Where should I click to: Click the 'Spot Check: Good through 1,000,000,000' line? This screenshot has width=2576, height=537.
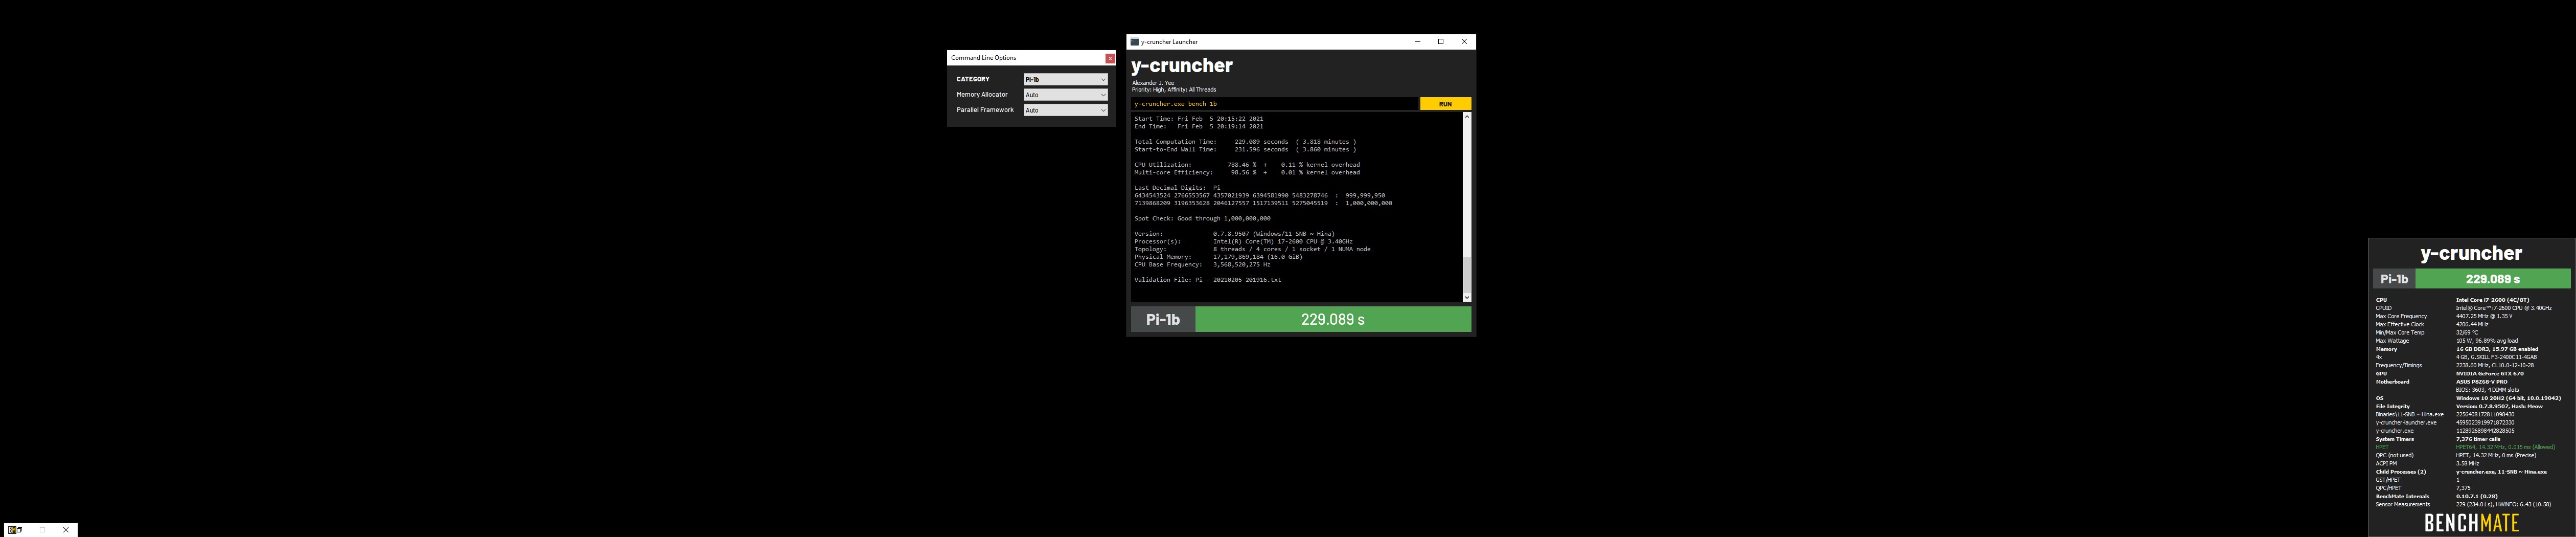(1202, 218)
